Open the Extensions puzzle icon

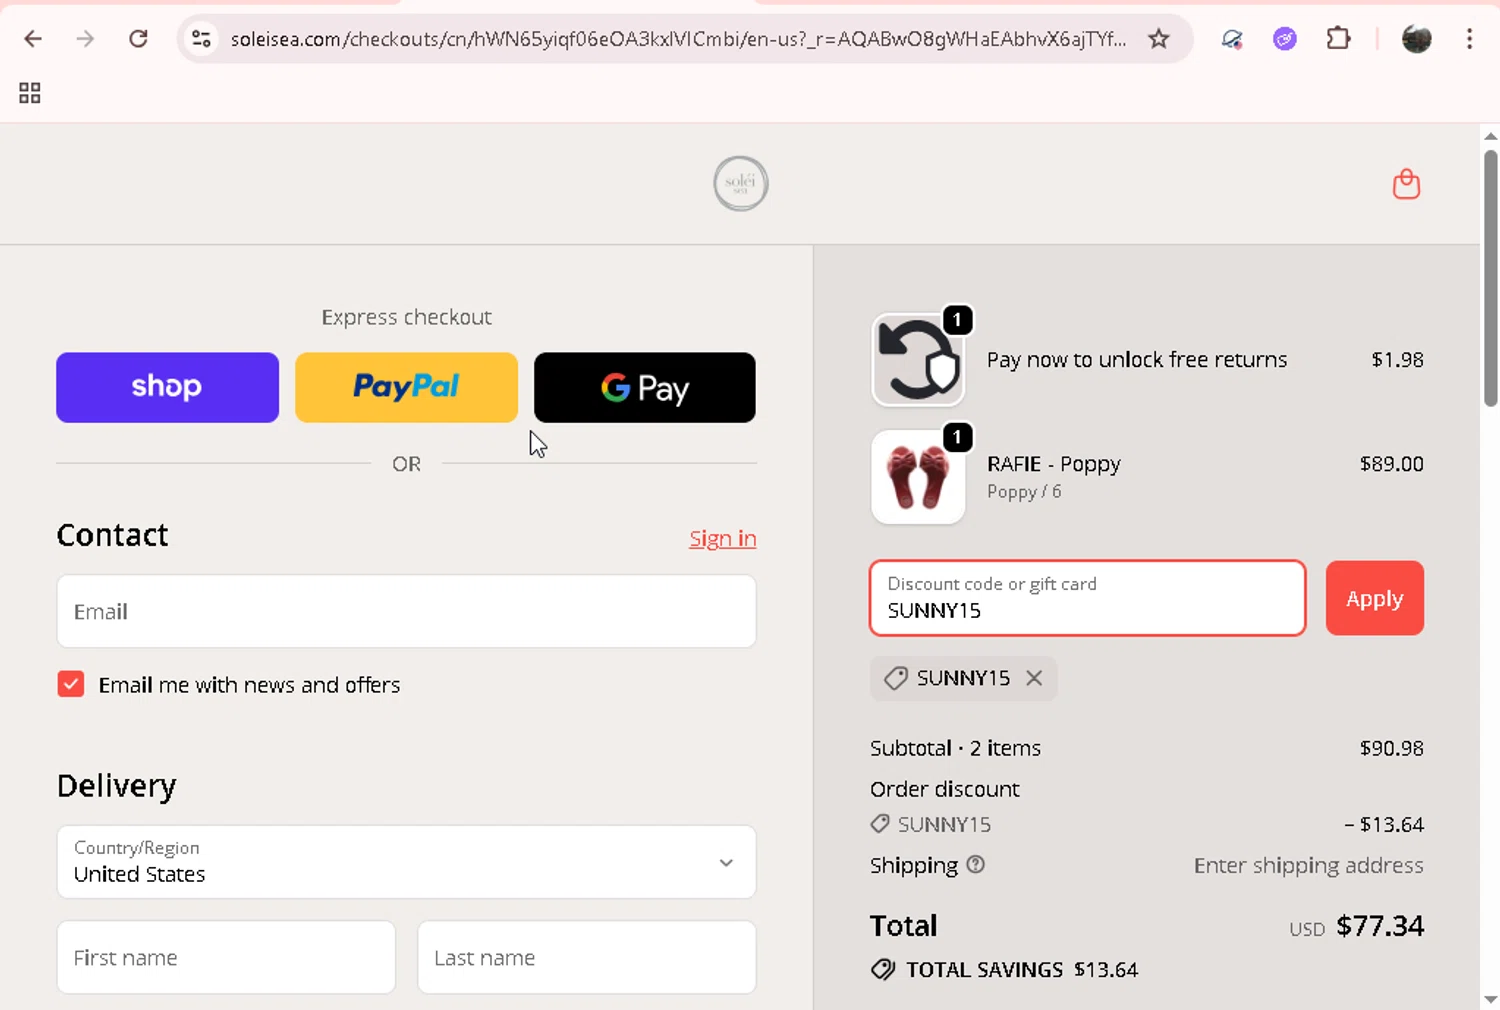[1338, 39]
